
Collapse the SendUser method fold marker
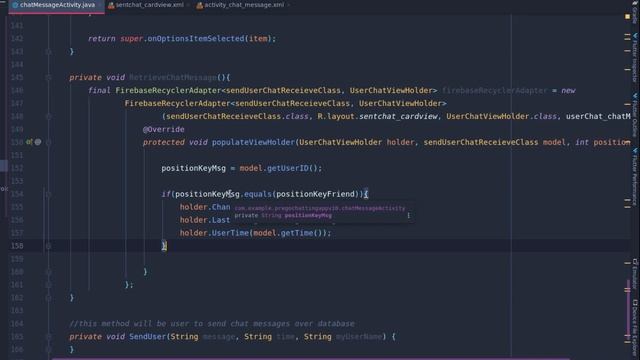click(x=49, y=337)
